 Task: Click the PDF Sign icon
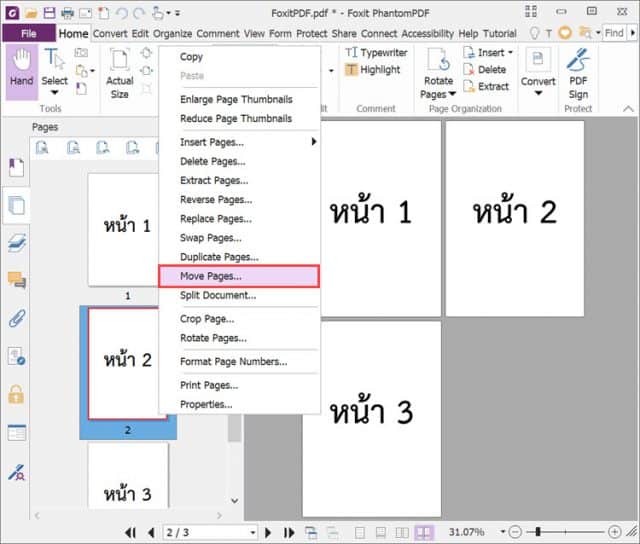tap(578, 70)
